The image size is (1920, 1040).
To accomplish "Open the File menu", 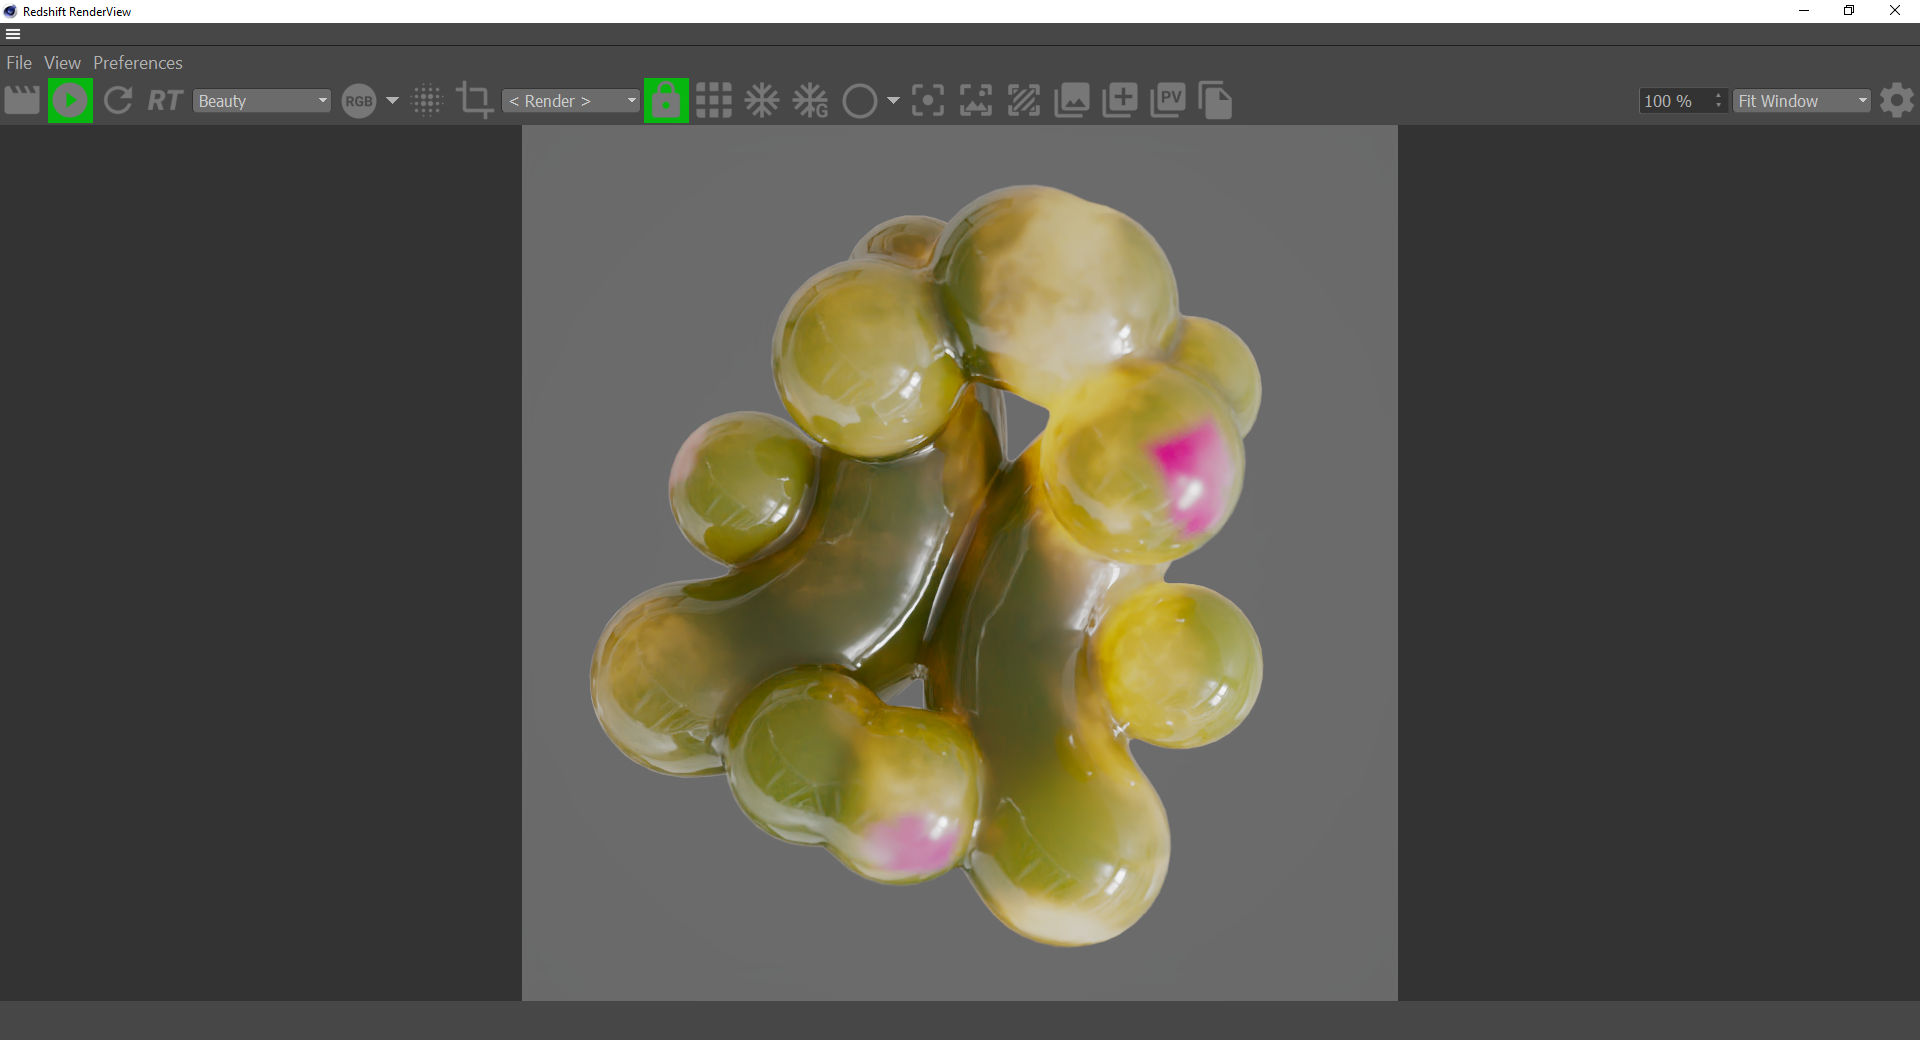I will tap(19, 63).
